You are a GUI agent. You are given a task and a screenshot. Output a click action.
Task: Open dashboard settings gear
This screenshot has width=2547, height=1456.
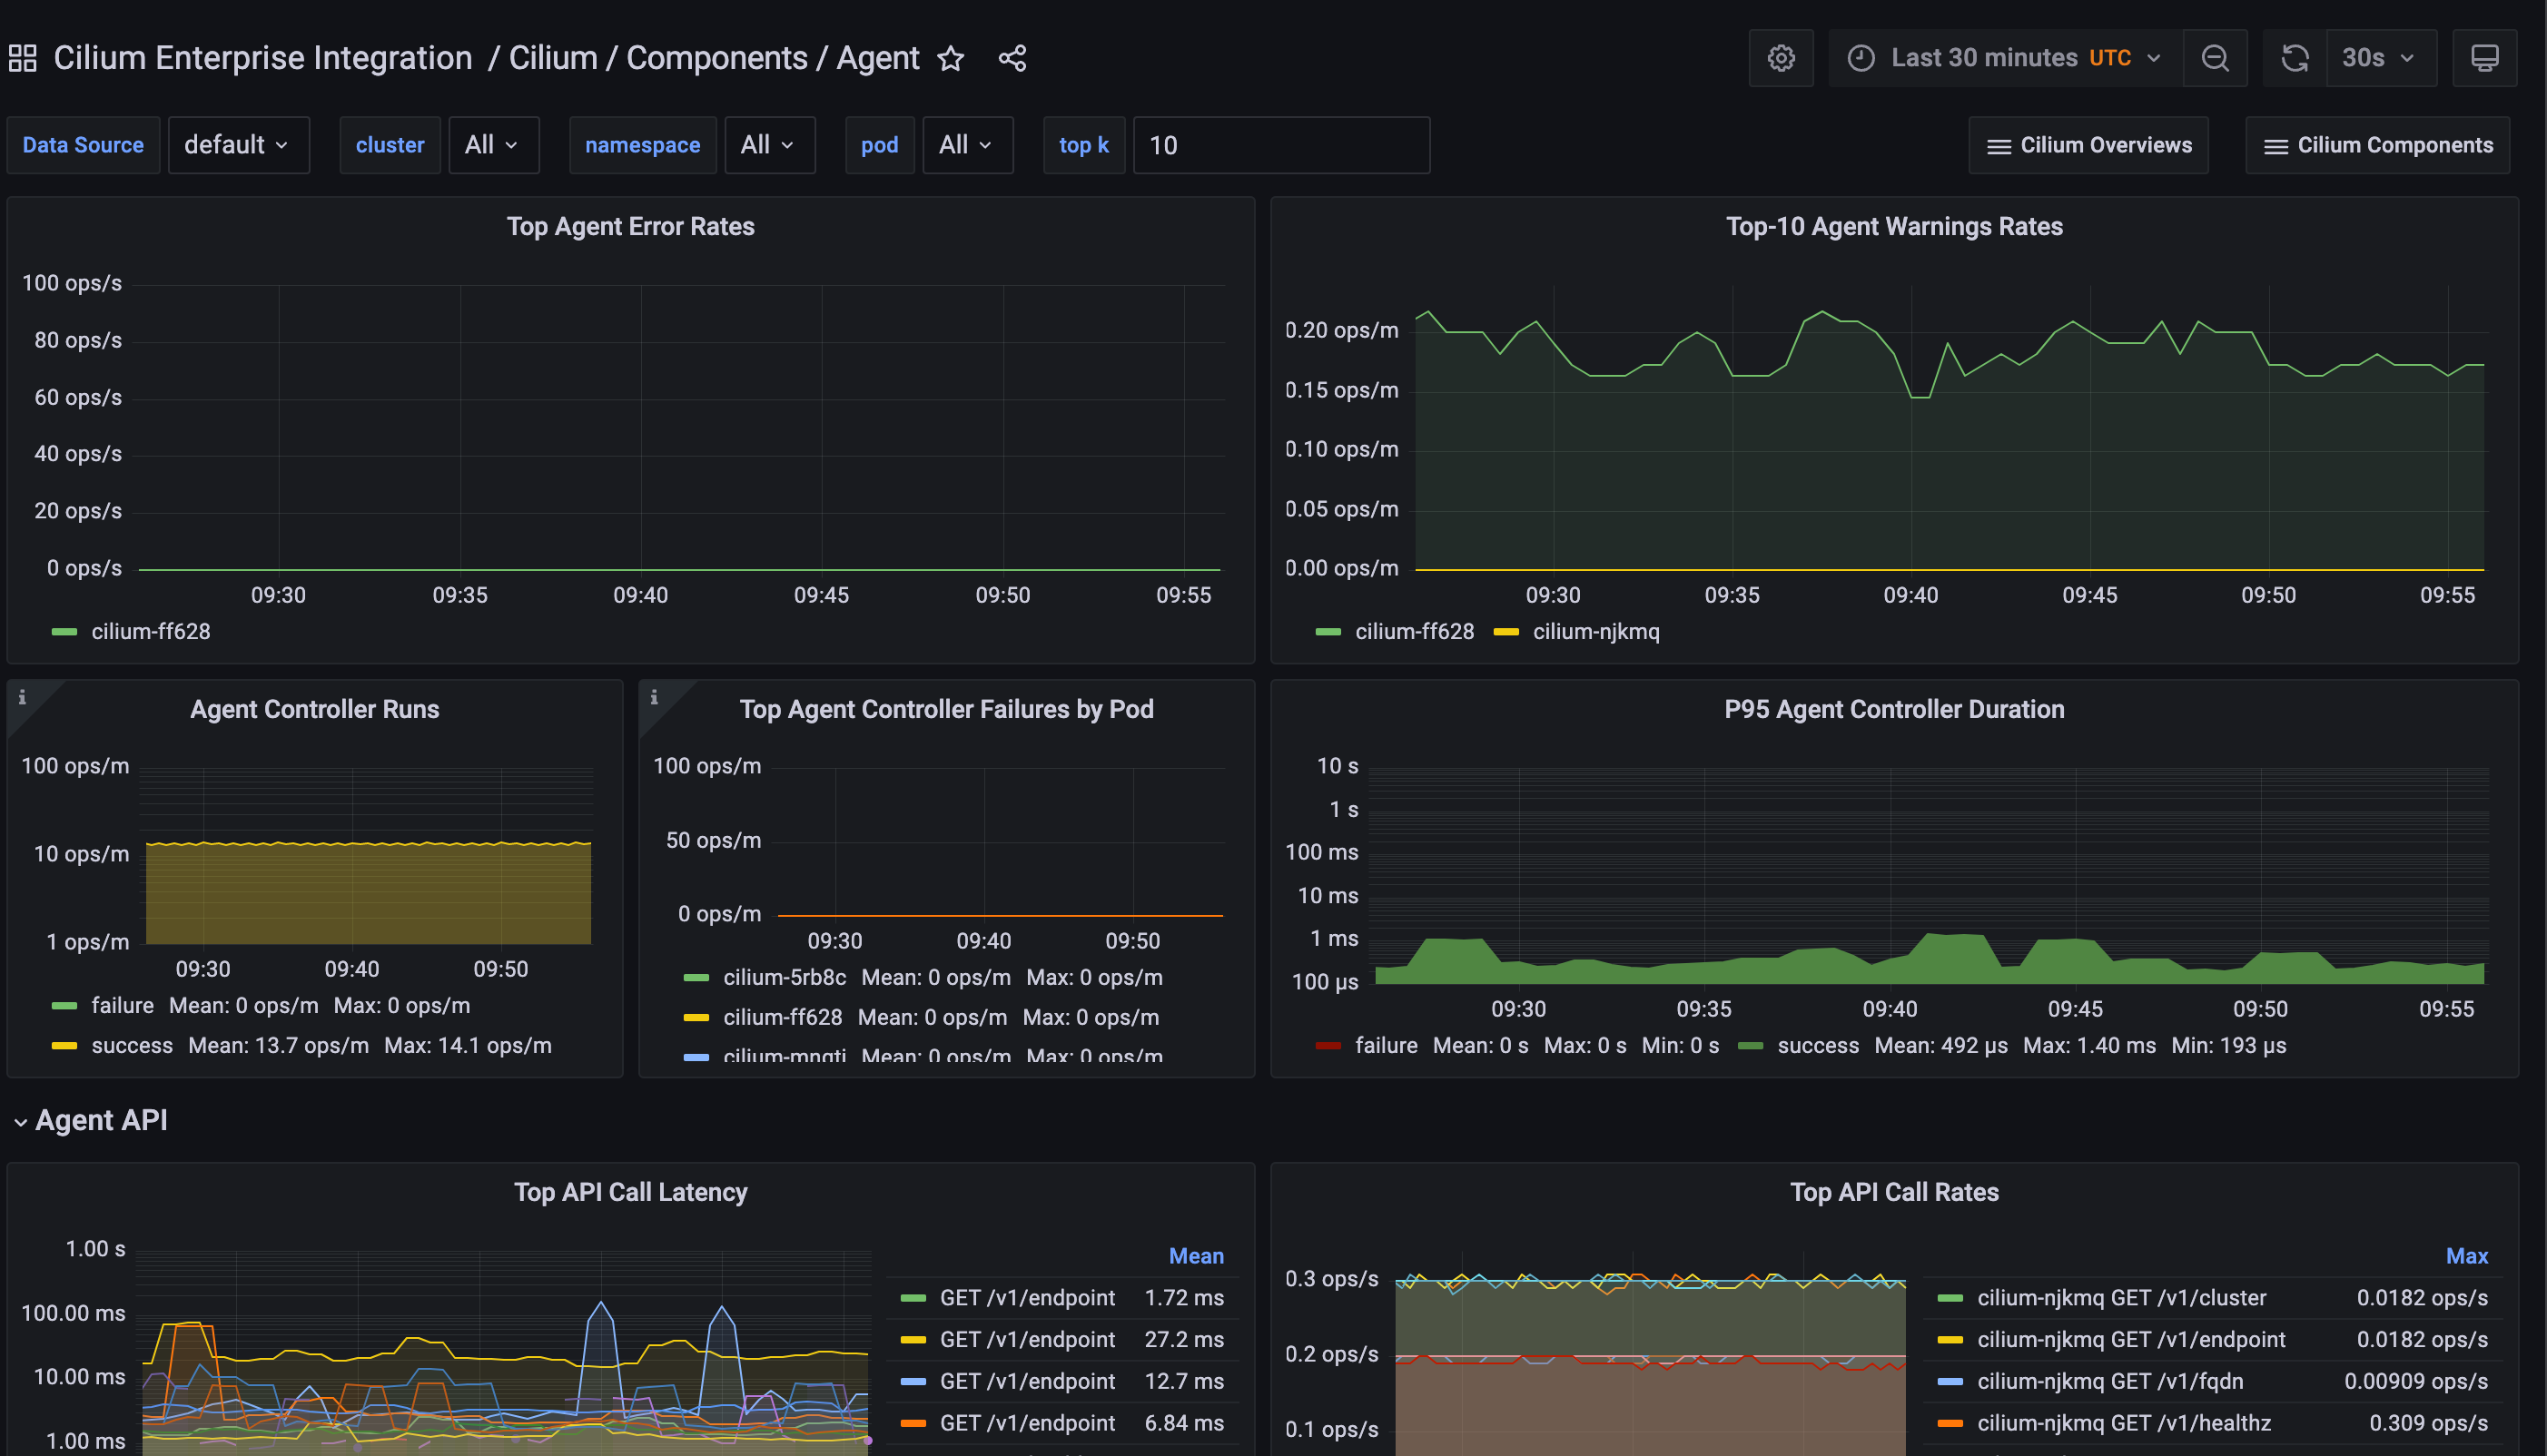pos(1780,58)
